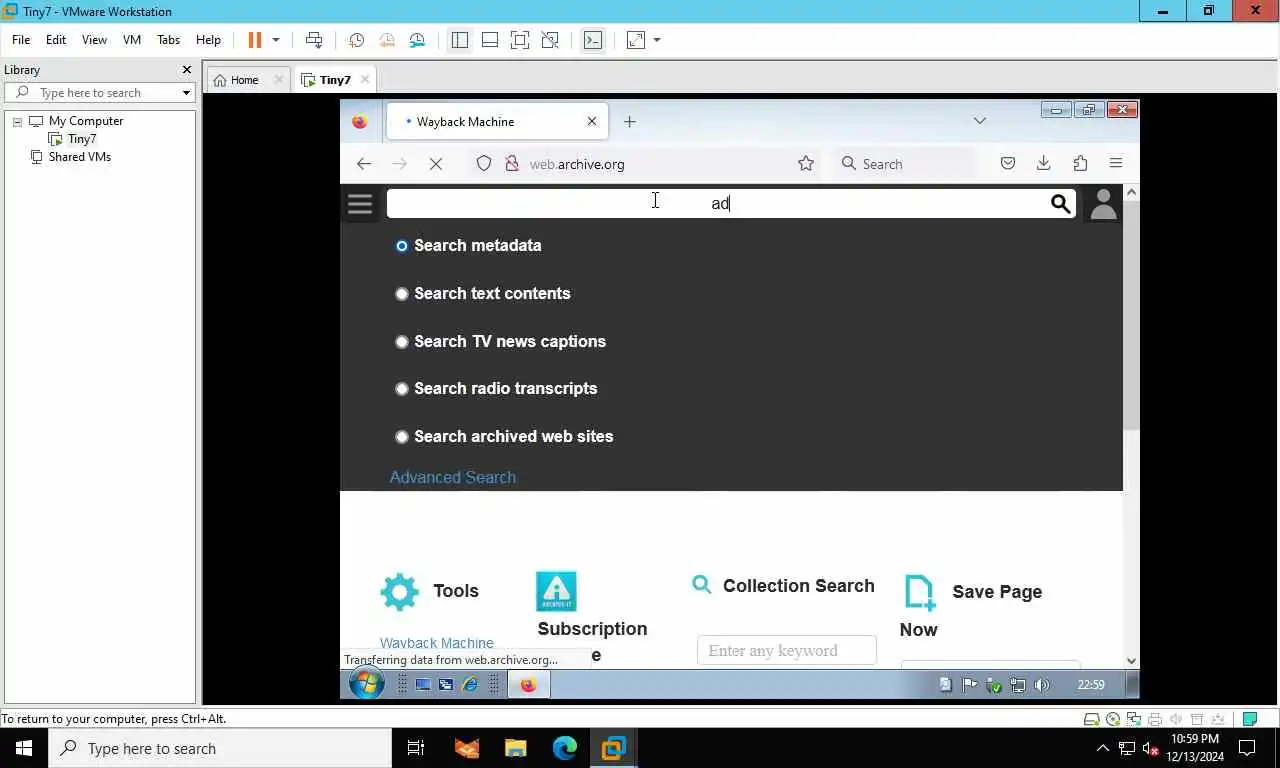Open File Explorer from the host taskbar

pyautogui.click(x=515, y=748)
